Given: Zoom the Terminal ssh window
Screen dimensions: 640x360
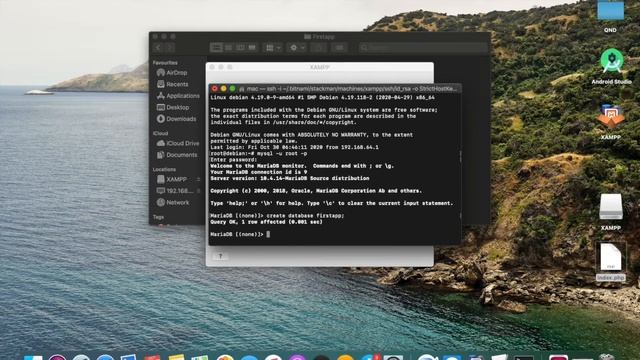Looking at the screenshot, I should pyautogui.click(x=232, y=89).
